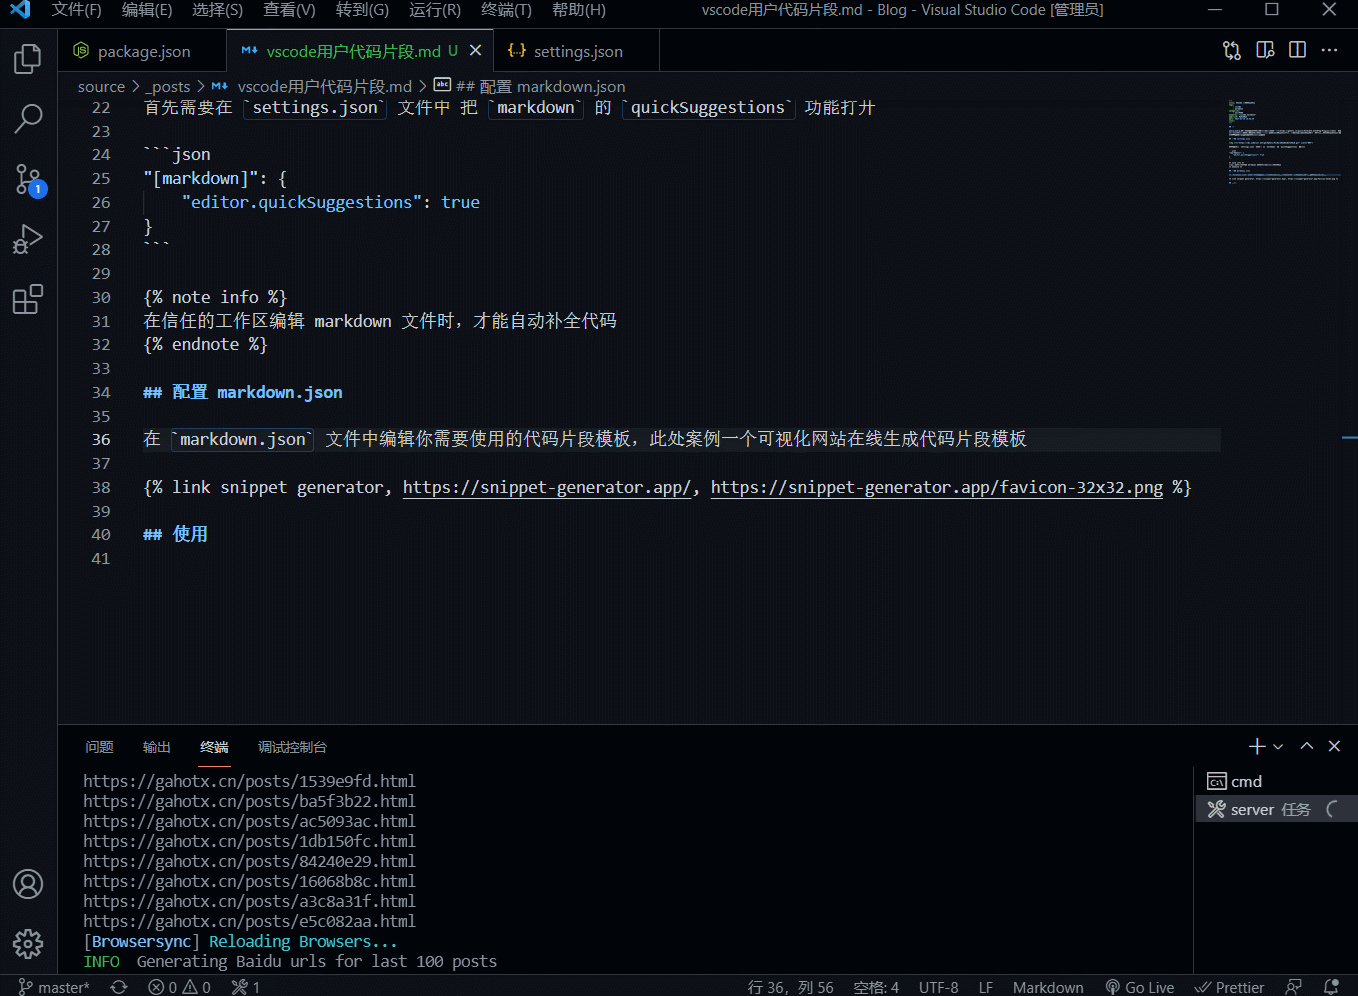1358x996 pixels.
Task: Toggle Prettier formatter status item
Action: pyautogui.click(x=1230, y=987)
